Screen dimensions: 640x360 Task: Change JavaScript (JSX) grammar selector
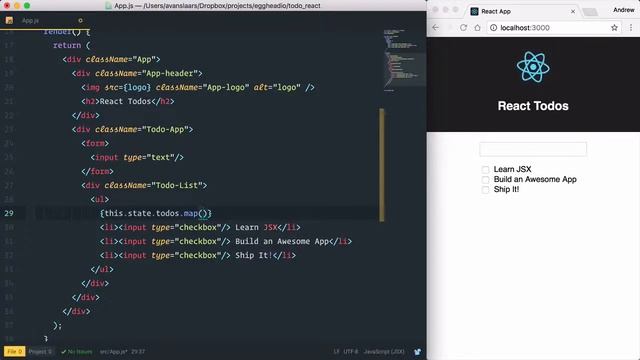tap(384, 351)
